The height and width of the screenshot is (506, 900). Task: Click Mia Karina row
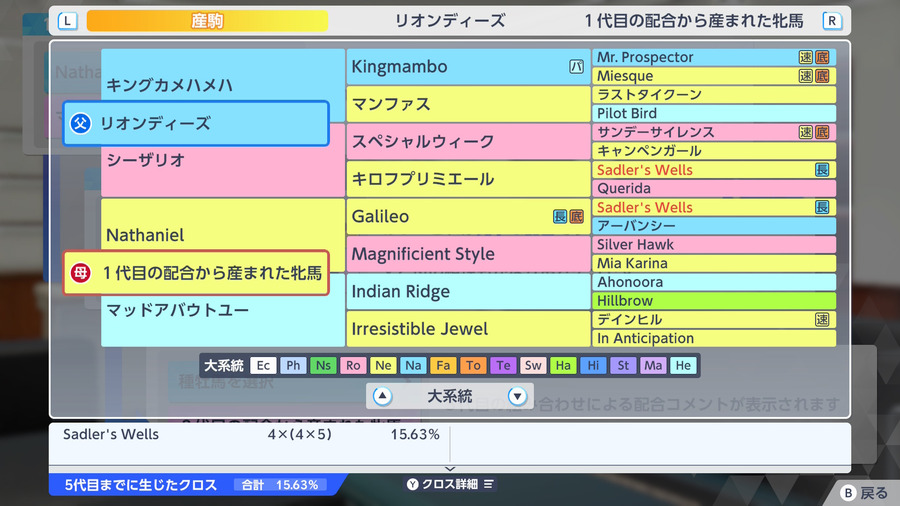tap(713, 263)
